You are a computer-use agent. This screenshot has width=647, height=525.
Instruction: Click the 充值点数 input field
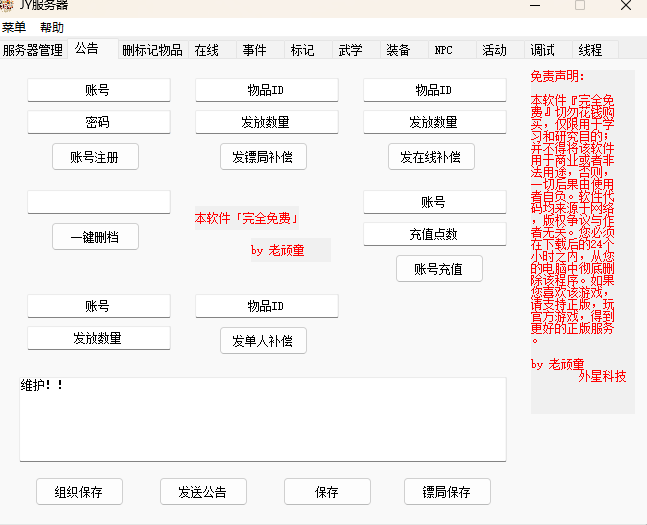[434, 234]
